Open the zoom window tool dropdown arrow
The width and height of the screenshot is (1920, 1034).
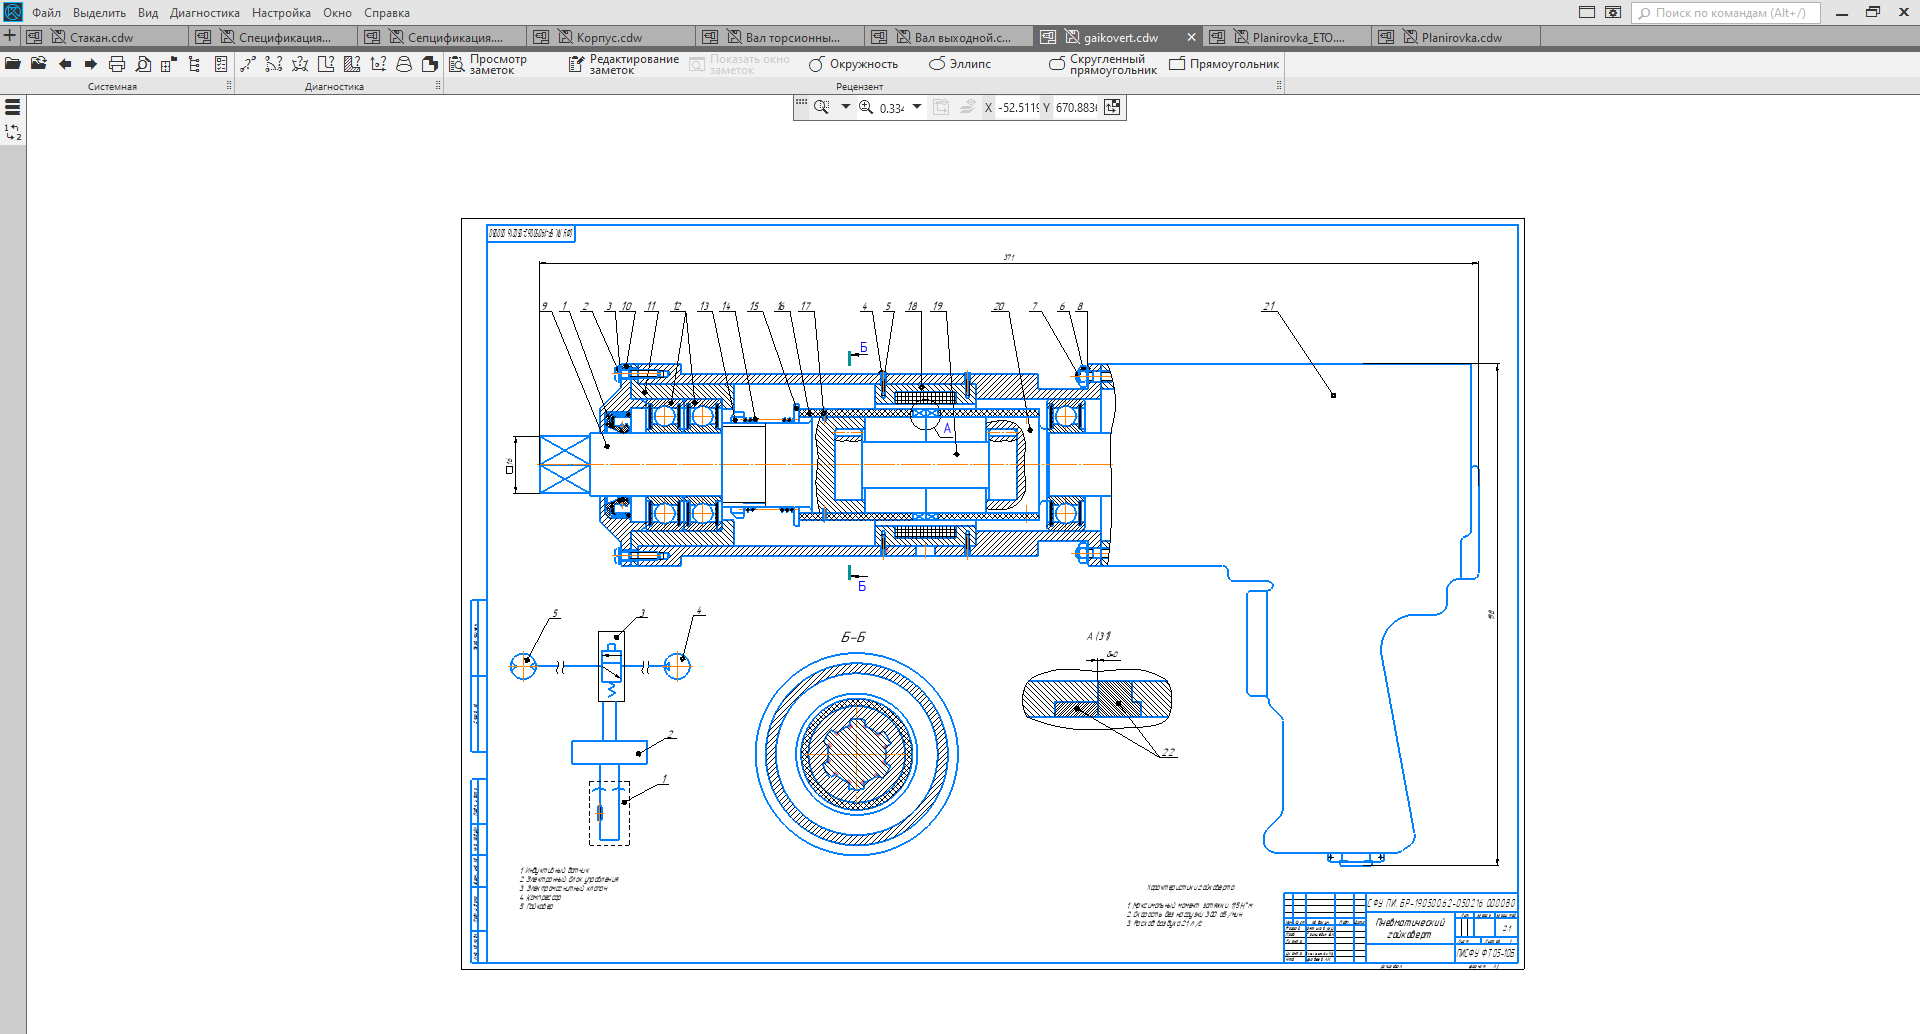(x=845, y=107)
